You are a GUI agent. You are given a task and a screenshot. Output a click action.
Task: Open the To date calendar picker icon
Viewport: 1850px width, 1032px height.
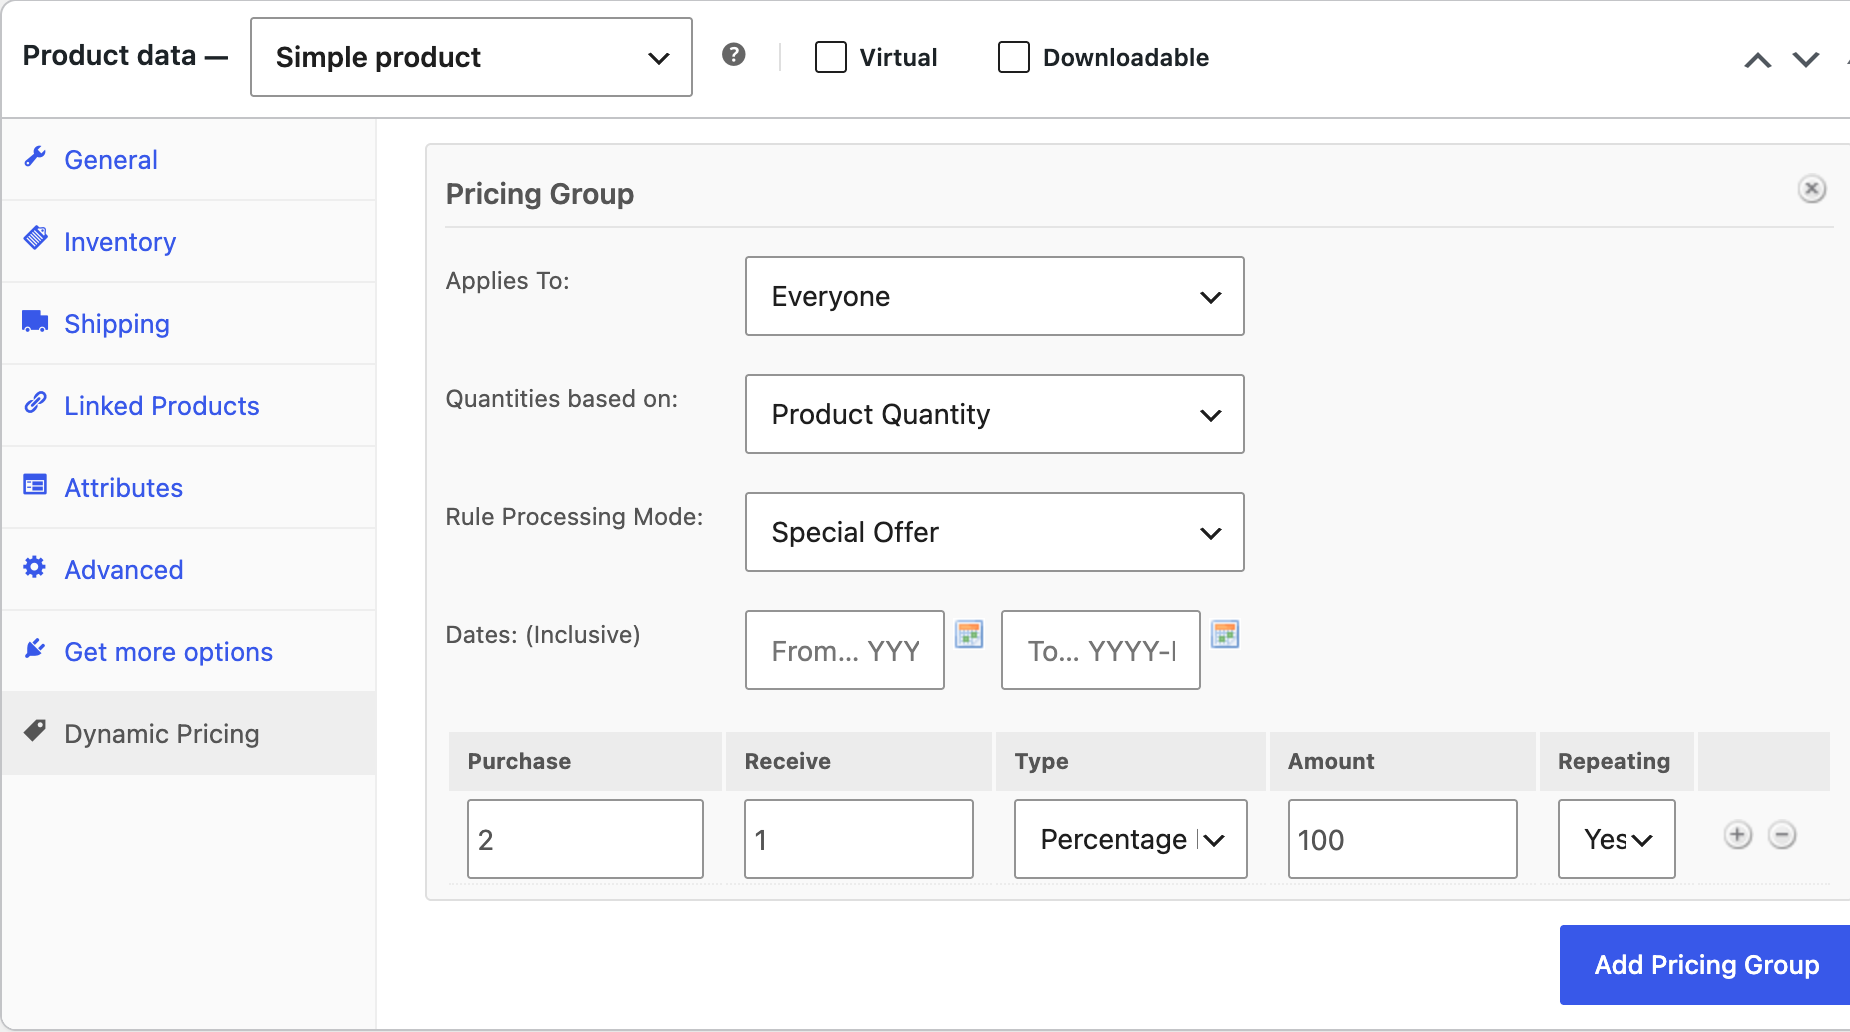(x=1225, y=634)
